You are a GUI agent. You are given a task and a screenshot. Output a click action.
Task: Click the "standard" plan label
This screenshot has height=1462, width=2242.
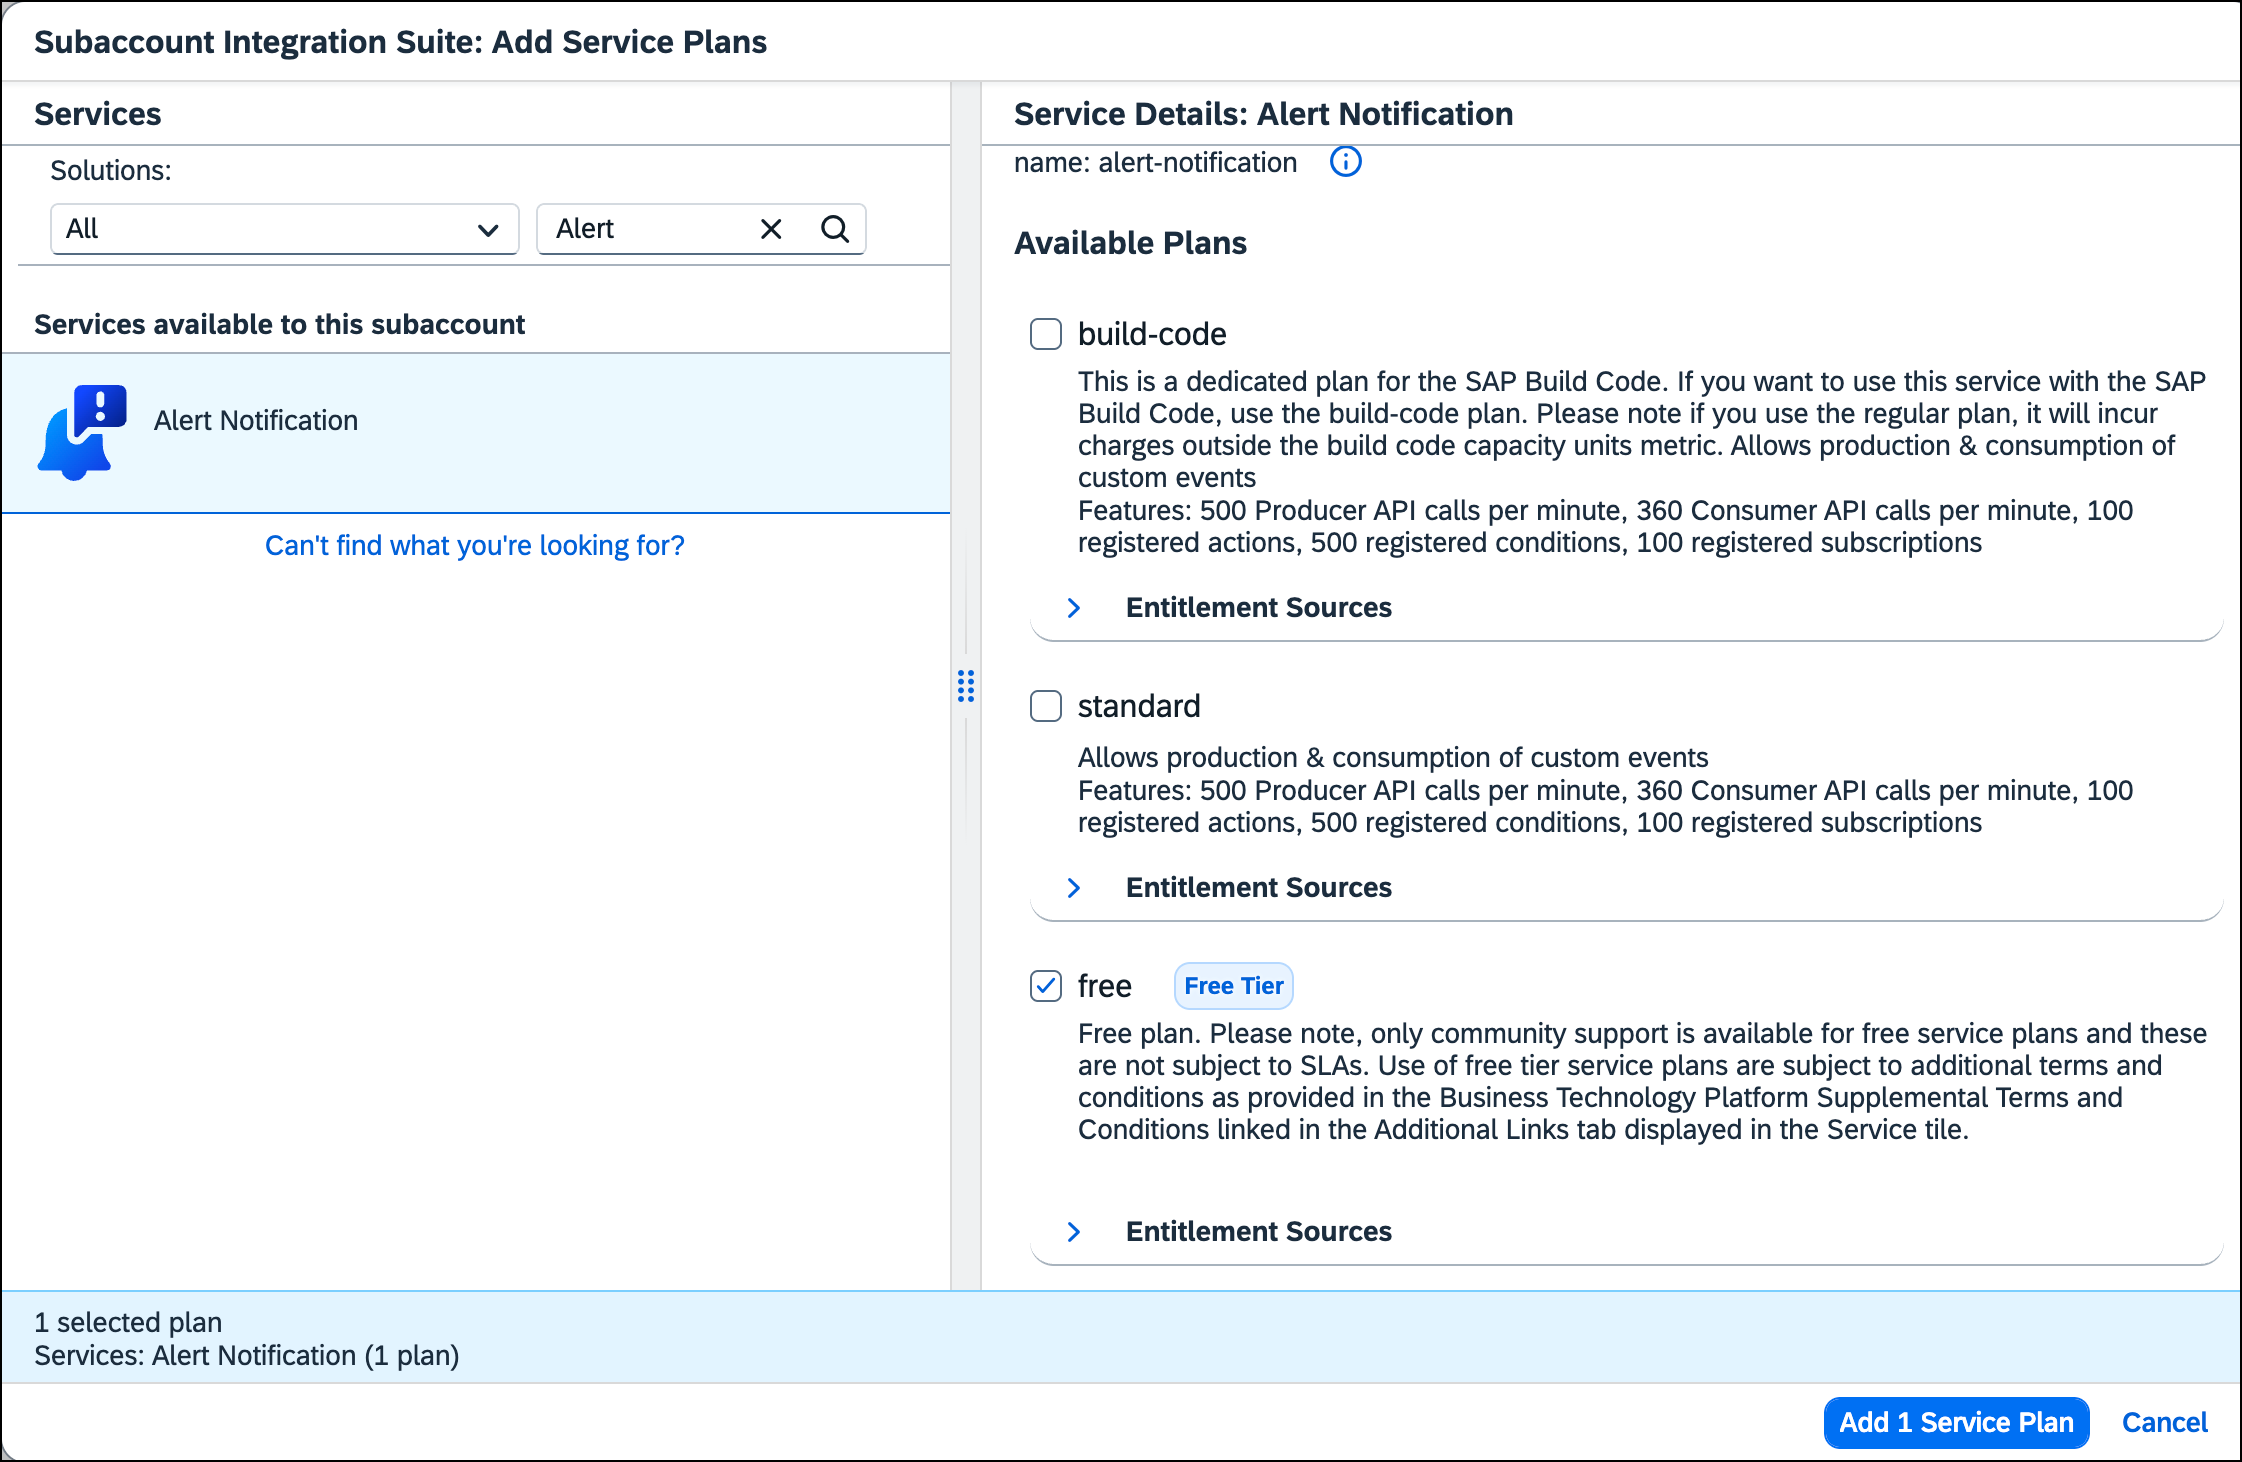click(1139, 706)
